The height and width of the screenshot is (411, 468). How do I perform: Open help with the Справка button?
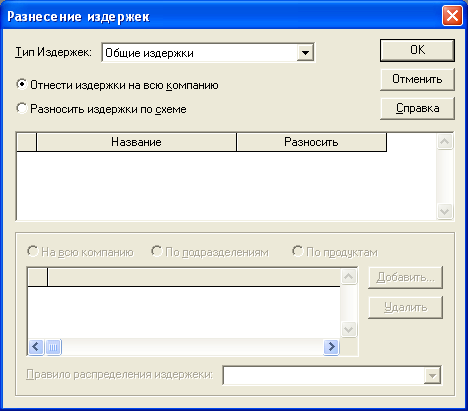tap(417, 108)
